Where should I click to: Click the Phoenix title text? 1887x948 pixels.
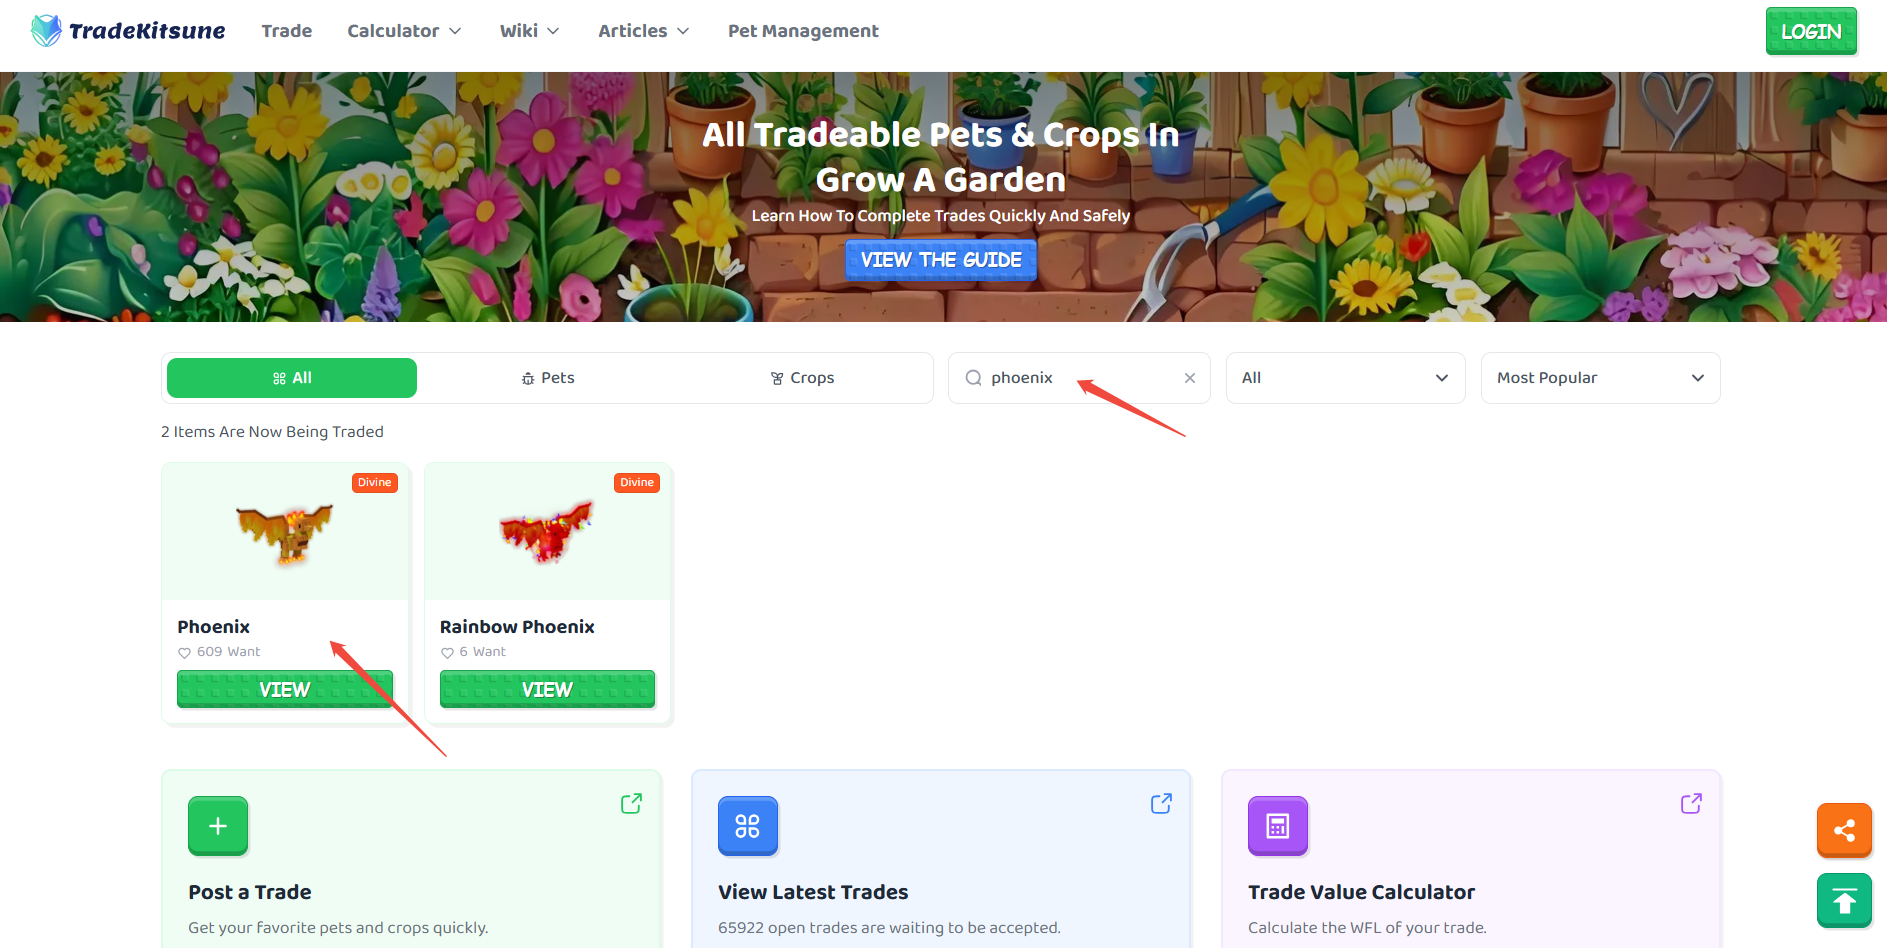tap(214, 627)
